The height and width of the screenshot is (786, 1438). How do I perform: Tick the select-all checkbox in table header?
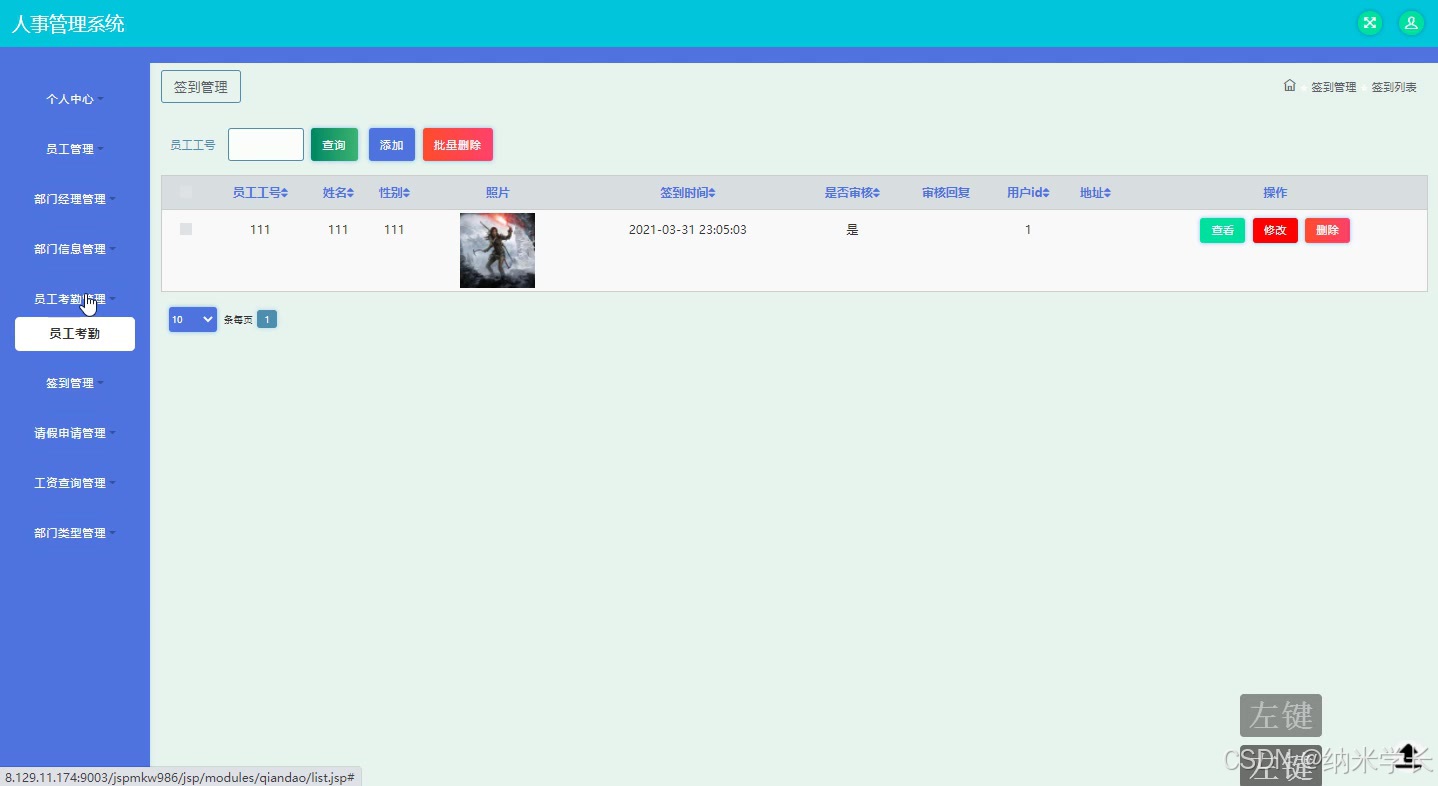tap(186, 192)
